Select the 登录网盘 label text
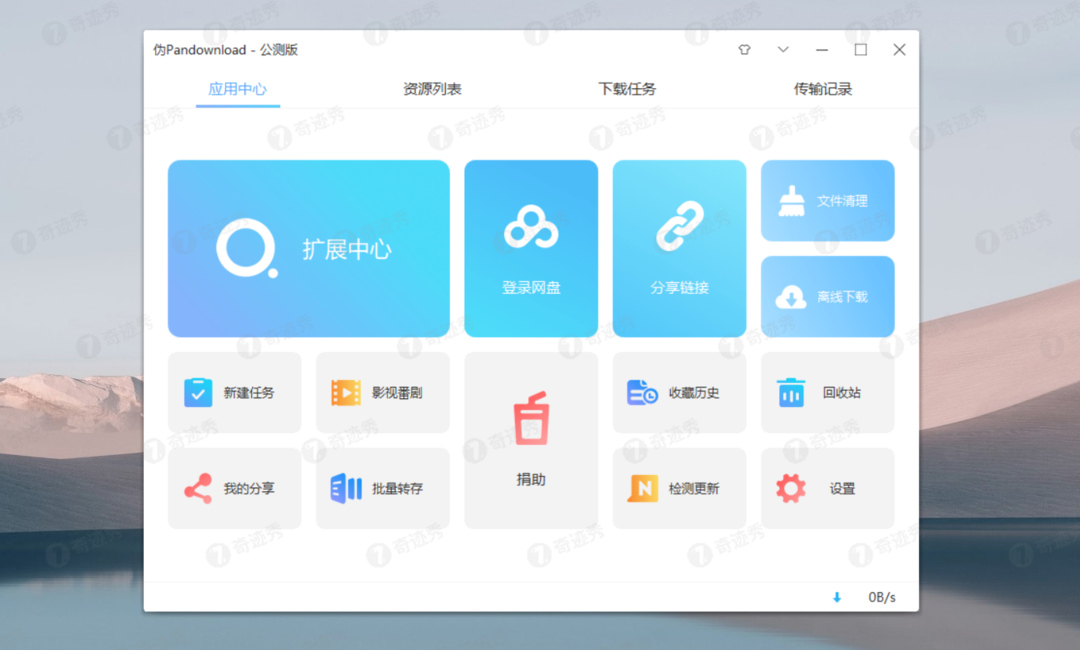Screen dimensions: 1080x650 (x=531, y=288)
